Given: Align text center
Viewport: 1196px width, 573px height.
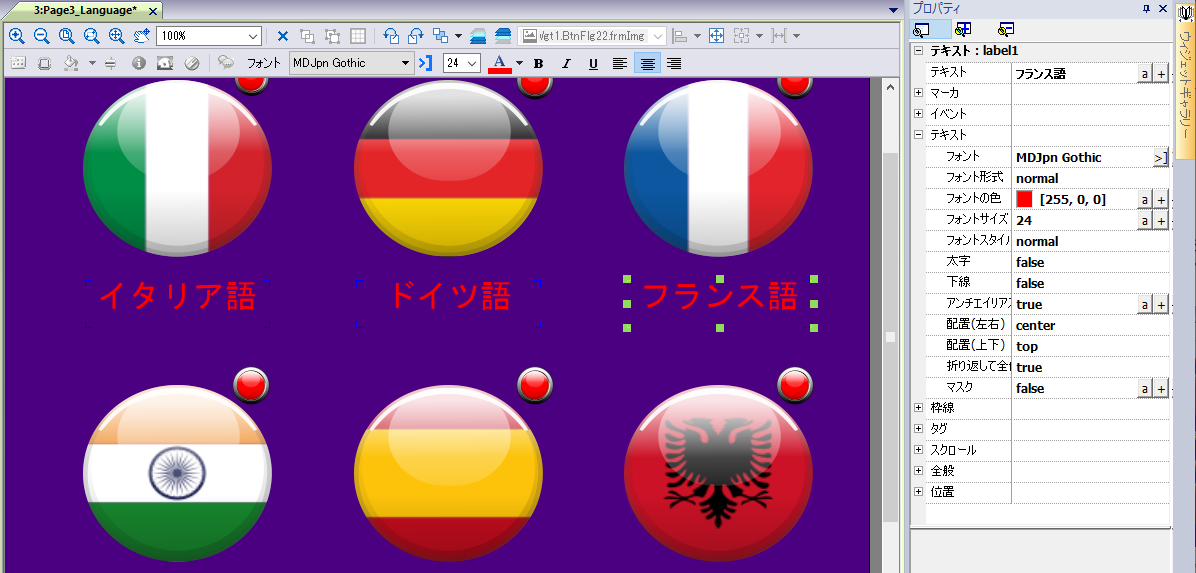Looking at the screenshot, I should 647,64.
